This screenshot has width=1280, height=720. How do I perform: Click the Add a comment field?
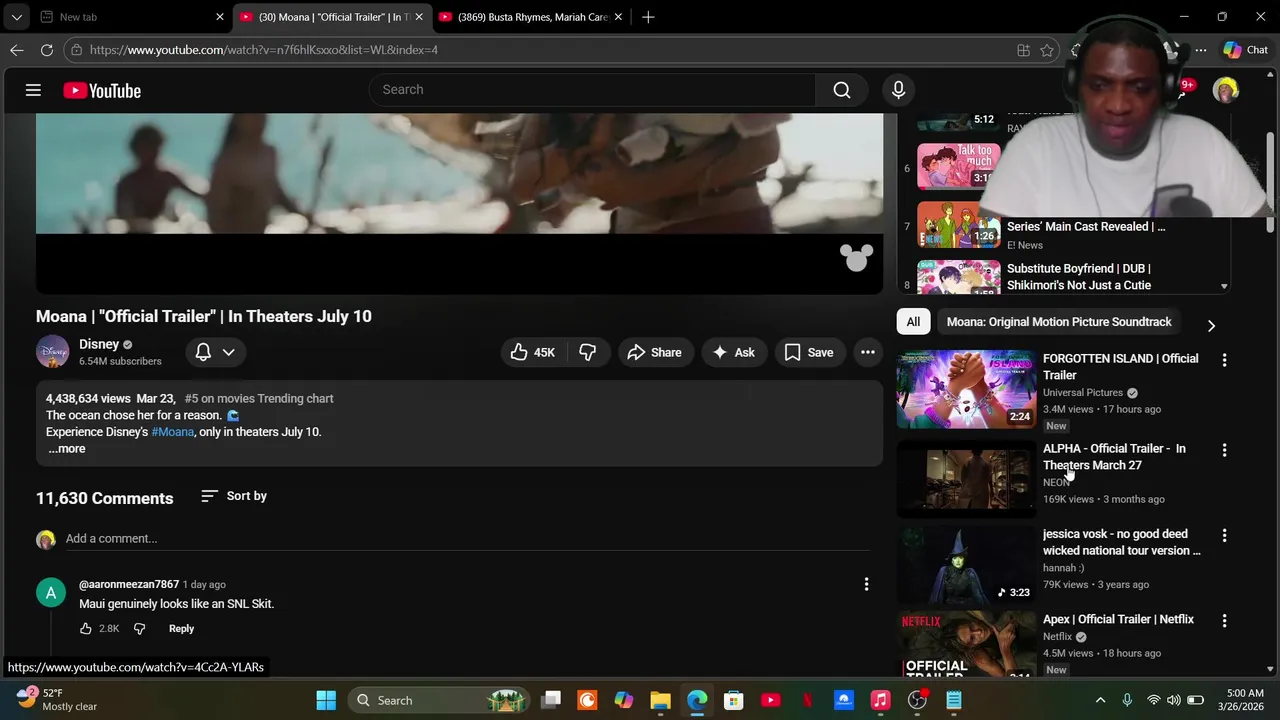tap(467, 539)
